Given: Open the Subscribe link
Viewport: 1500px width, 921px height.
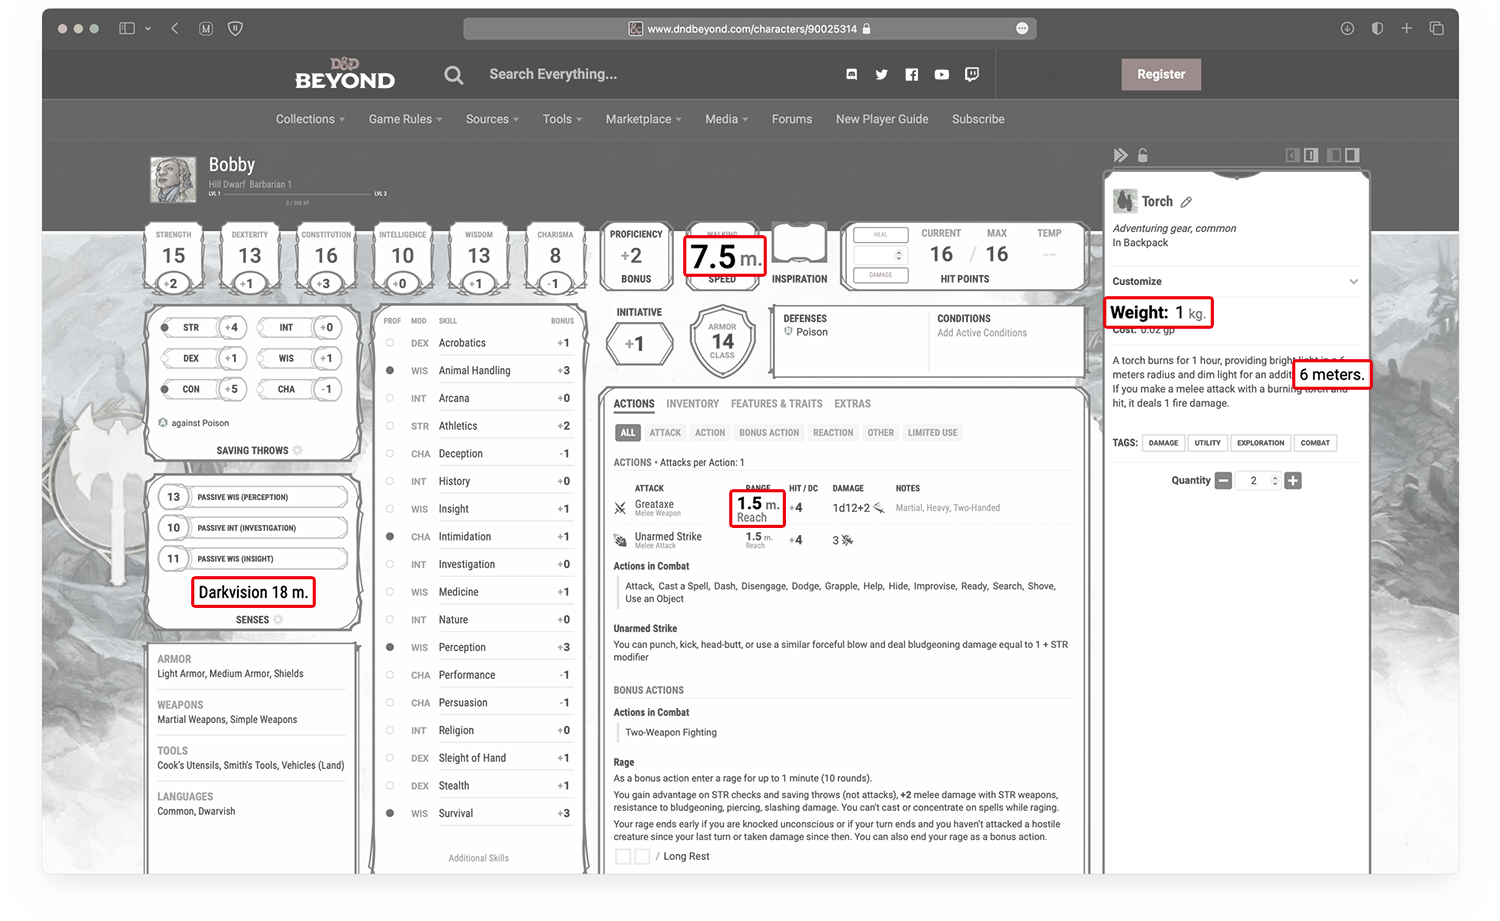Looking at the screenshot, I should click(978, 119).
